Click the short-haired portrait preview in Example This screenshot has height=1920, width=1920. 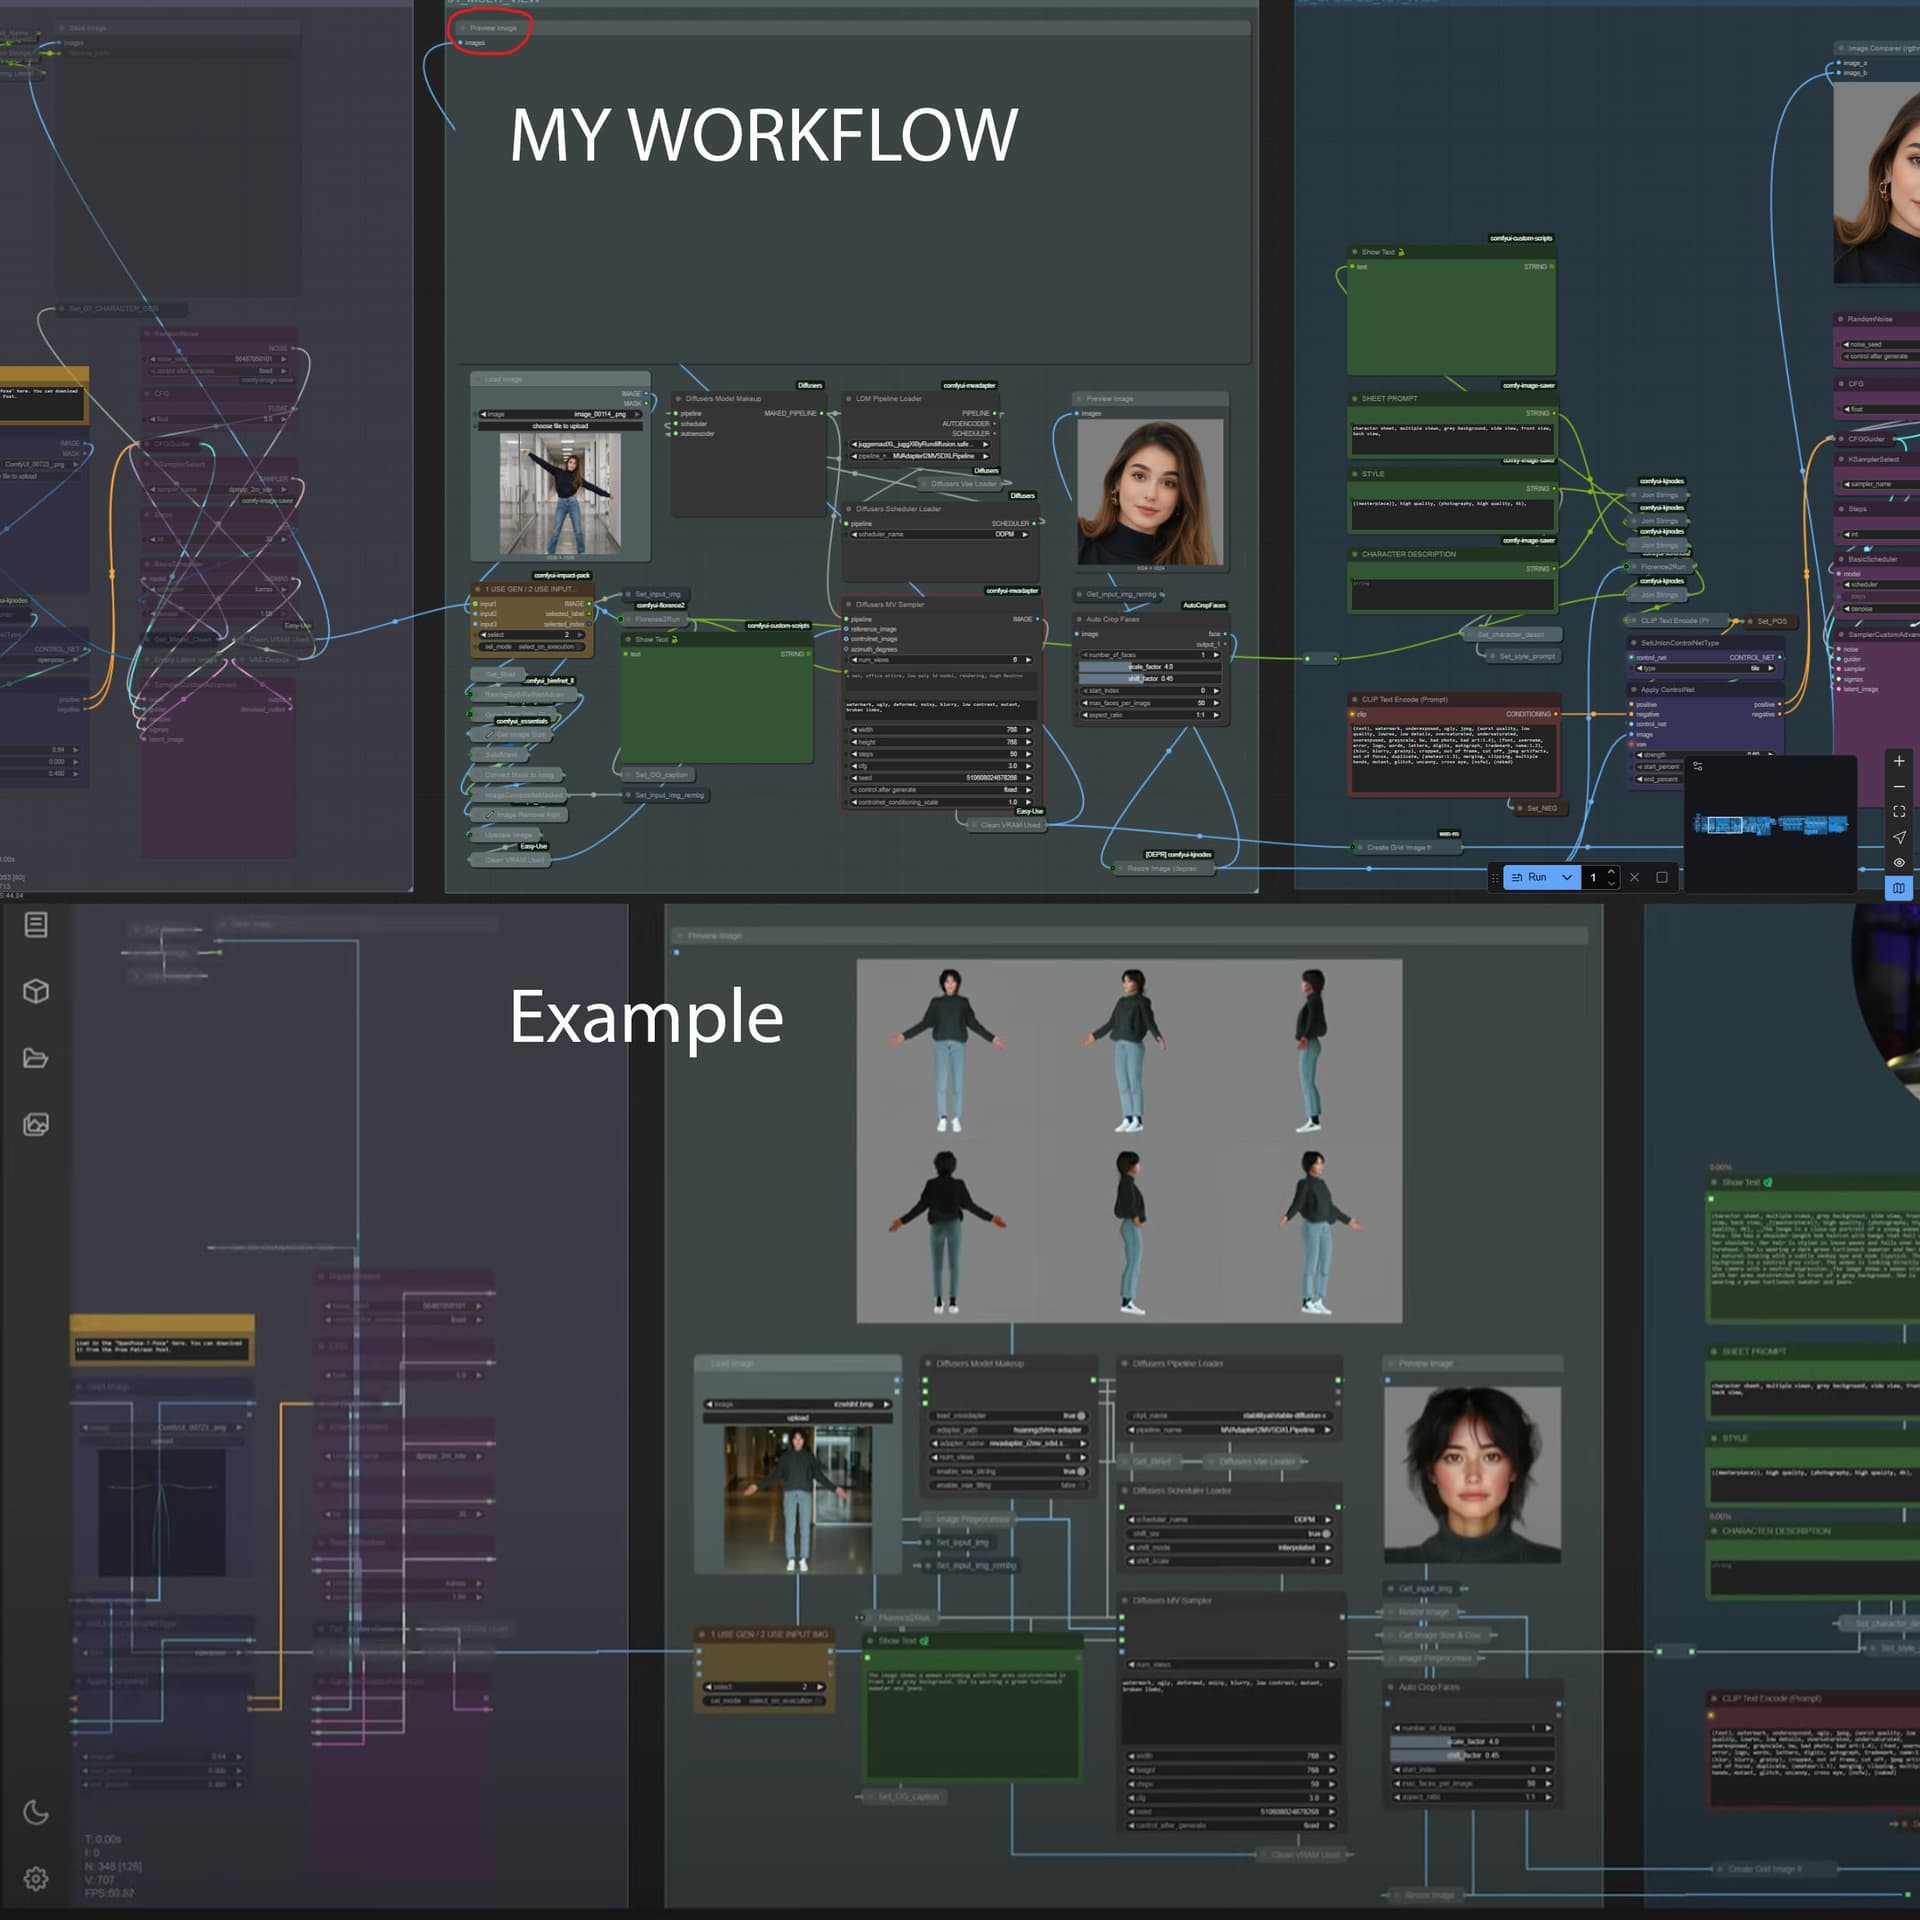1472,1474
